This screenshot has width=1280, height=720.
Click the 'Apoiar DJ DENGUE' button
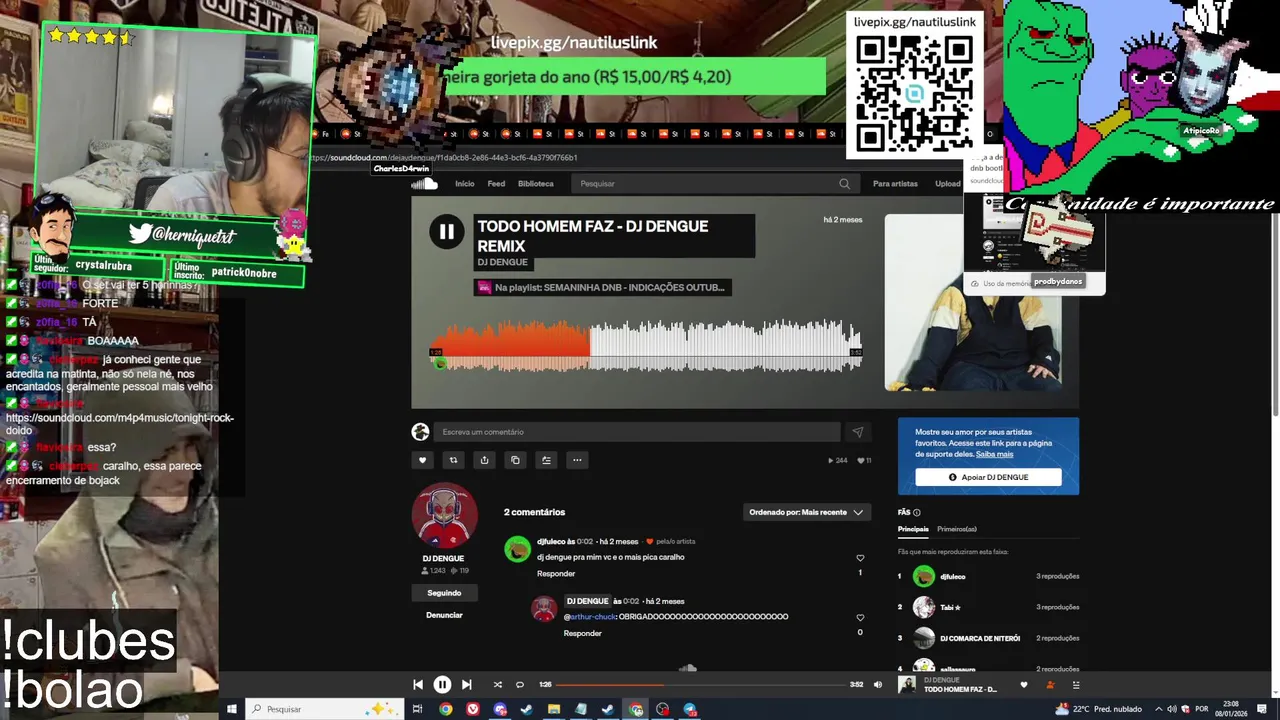click(x=988, y=477)
